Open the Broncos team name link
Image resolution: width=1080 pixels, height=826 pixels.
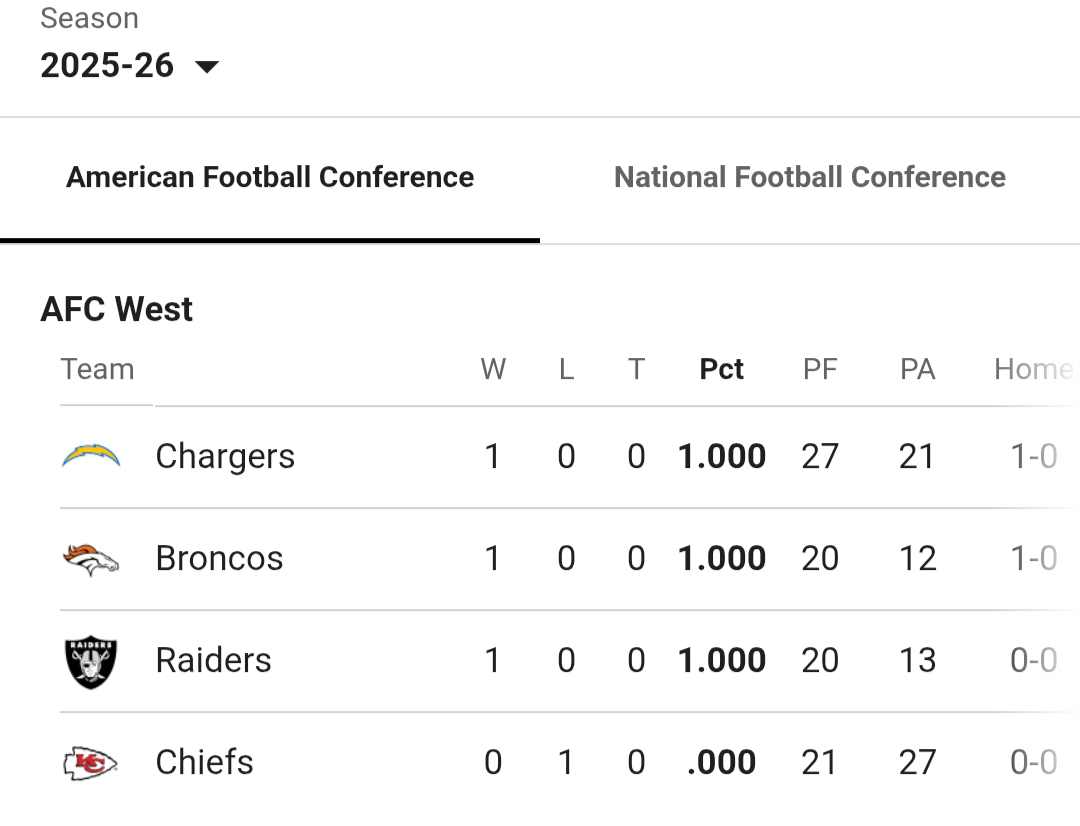(219, 559)
